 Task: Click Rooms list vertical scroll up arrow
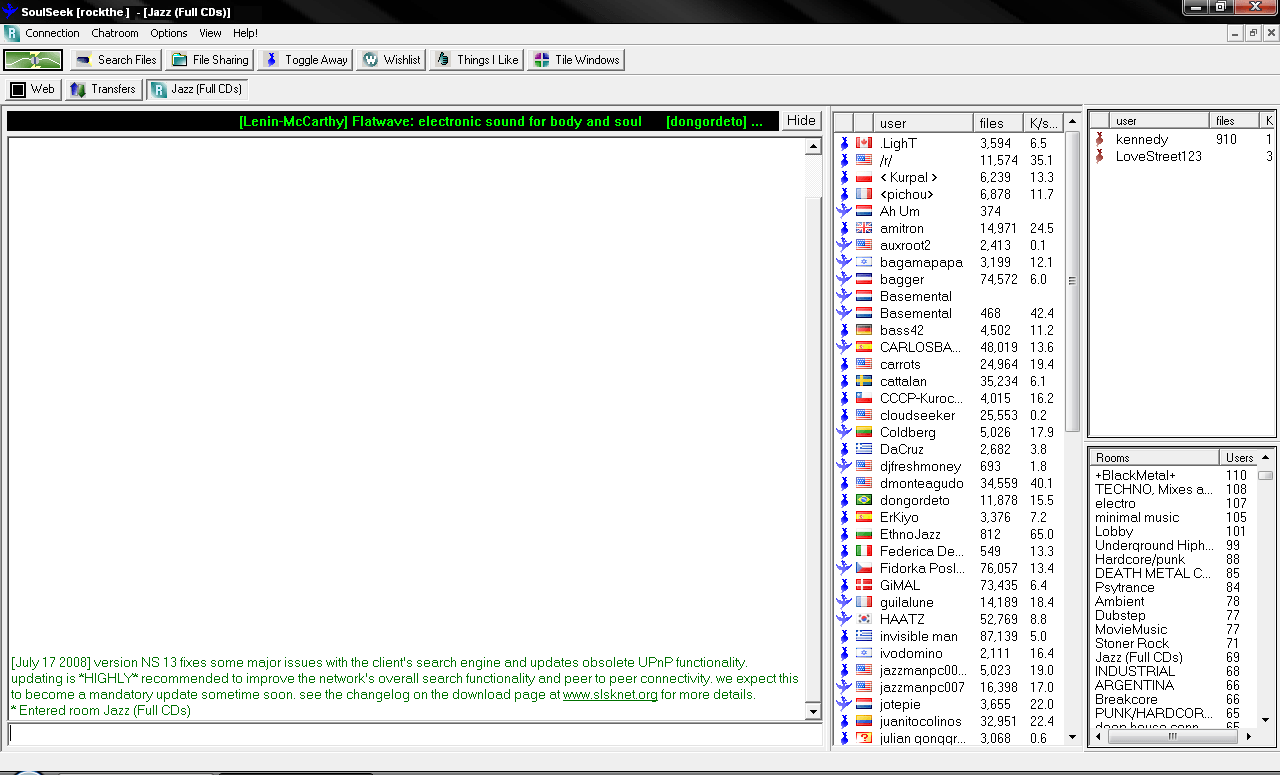[x=1265, y=457]
